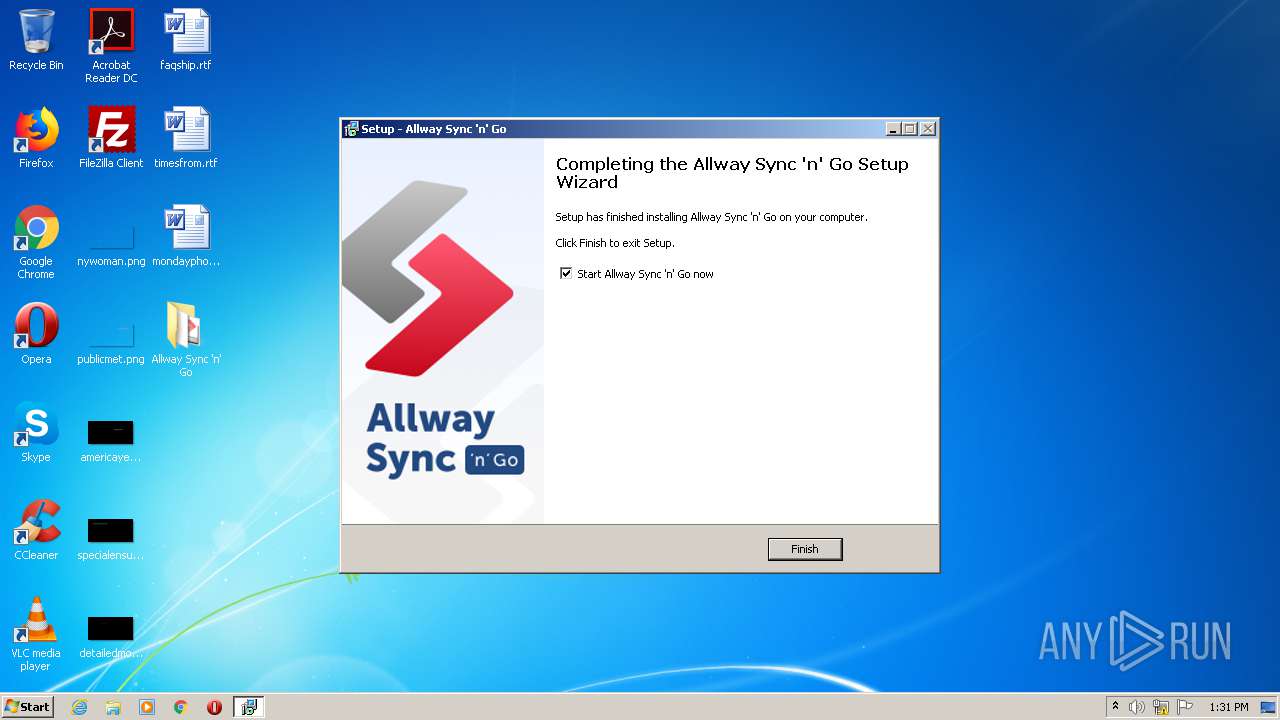Open Opera icon in the taskbar
This screenshot has width=1280, height=720.
pos(214,707)
